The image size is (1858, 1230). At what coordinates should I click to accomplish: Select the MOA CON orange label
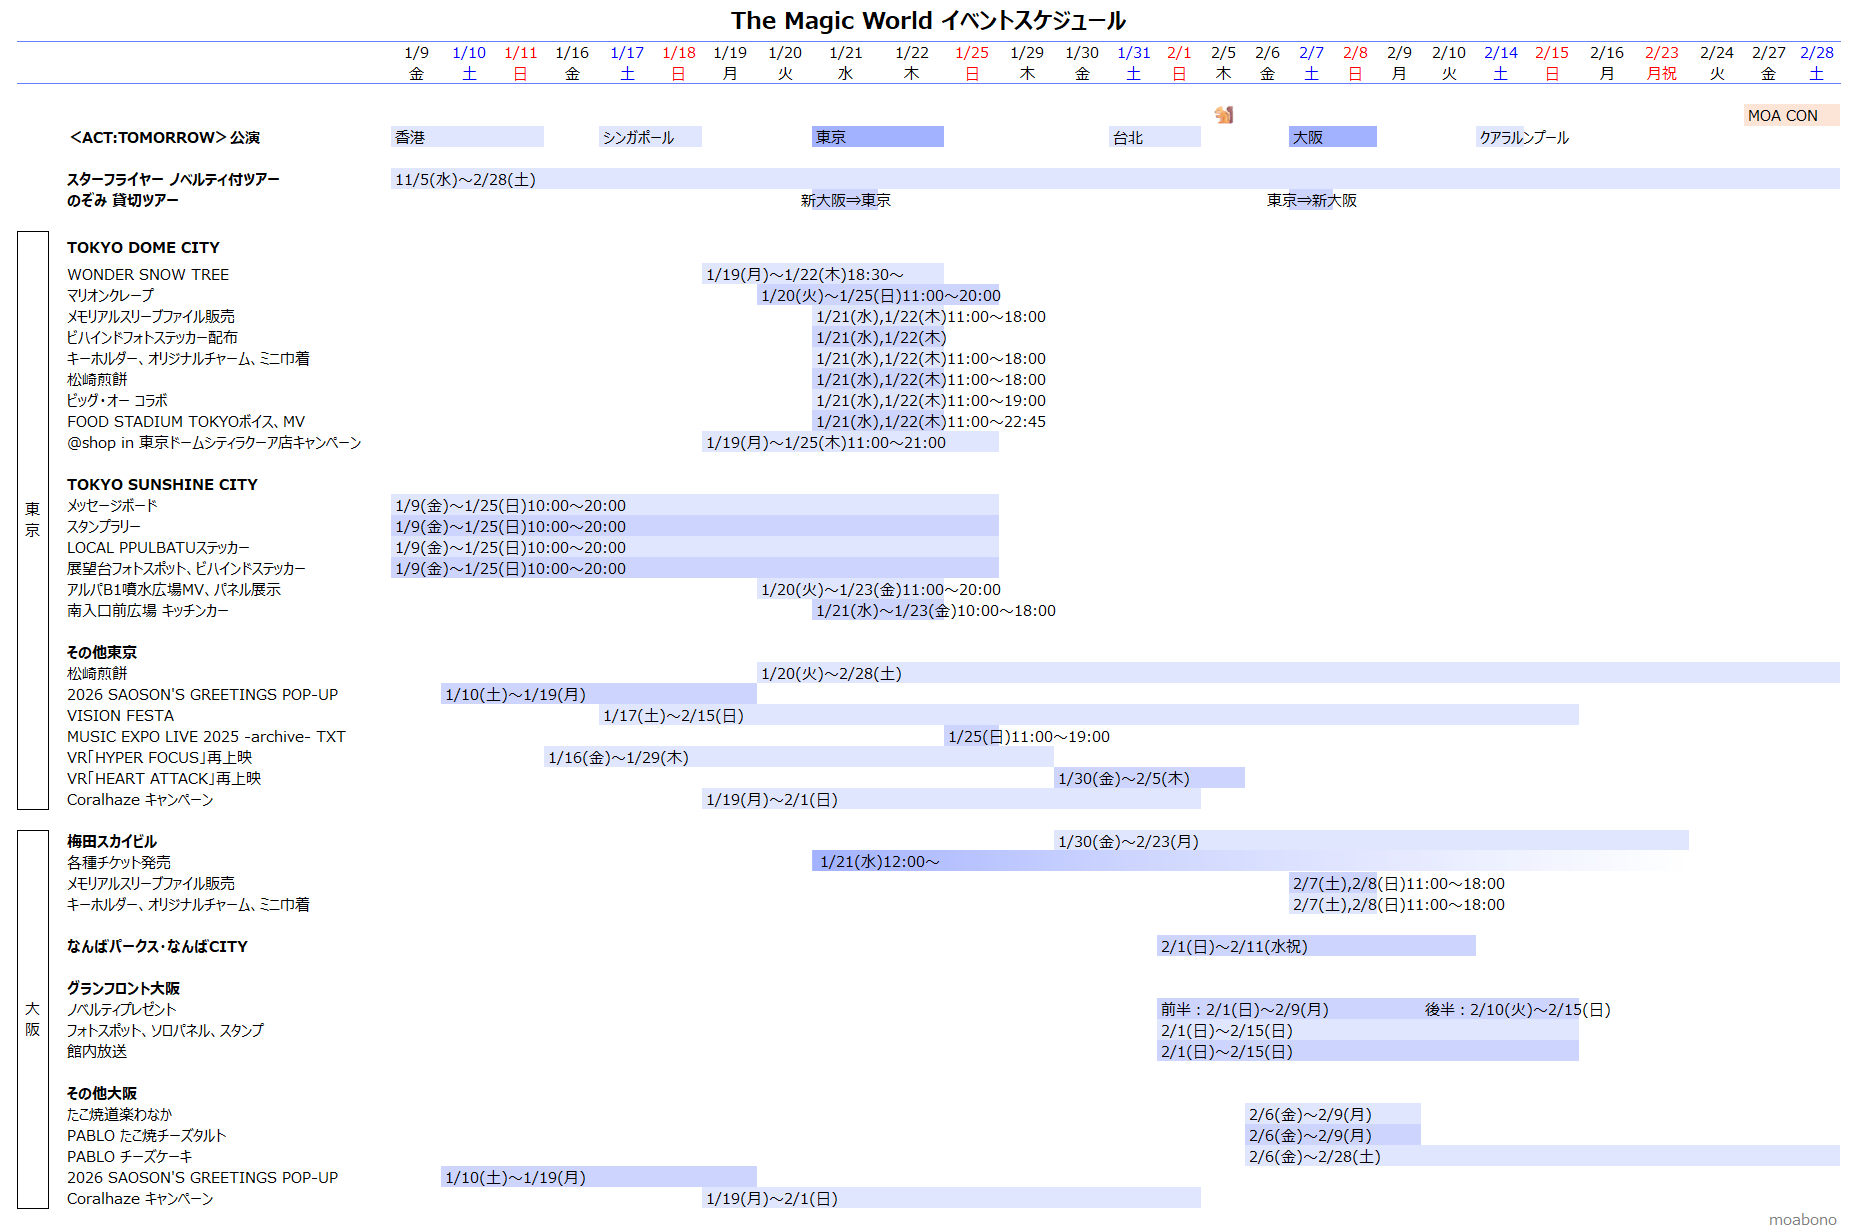click(1790, 115)
